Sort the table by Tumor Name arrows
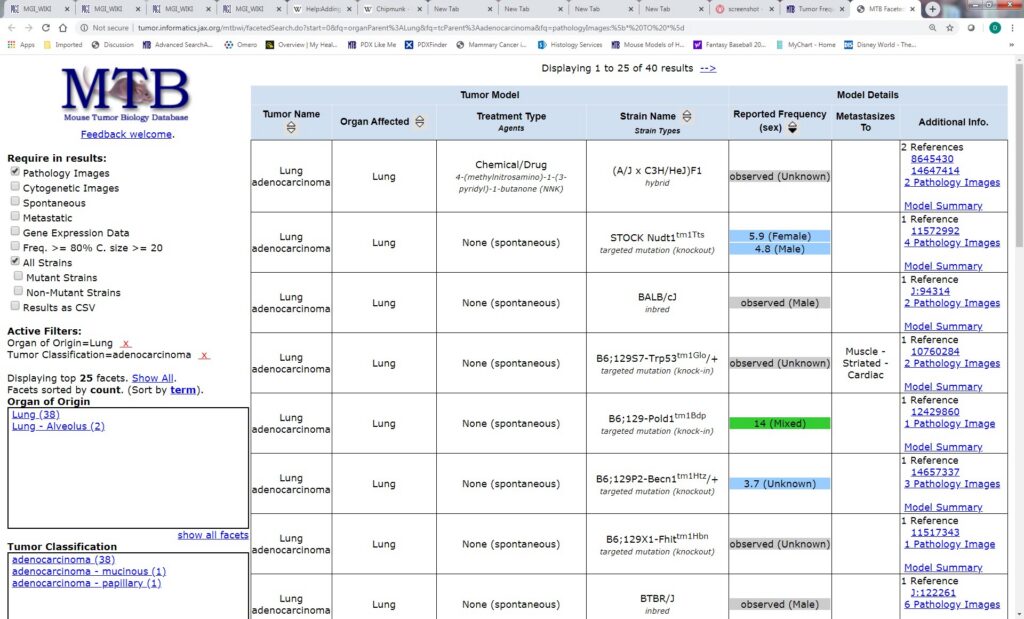The width and height of the screenshot is (1024, 619). pyautogui.click(x=291, y=128)
